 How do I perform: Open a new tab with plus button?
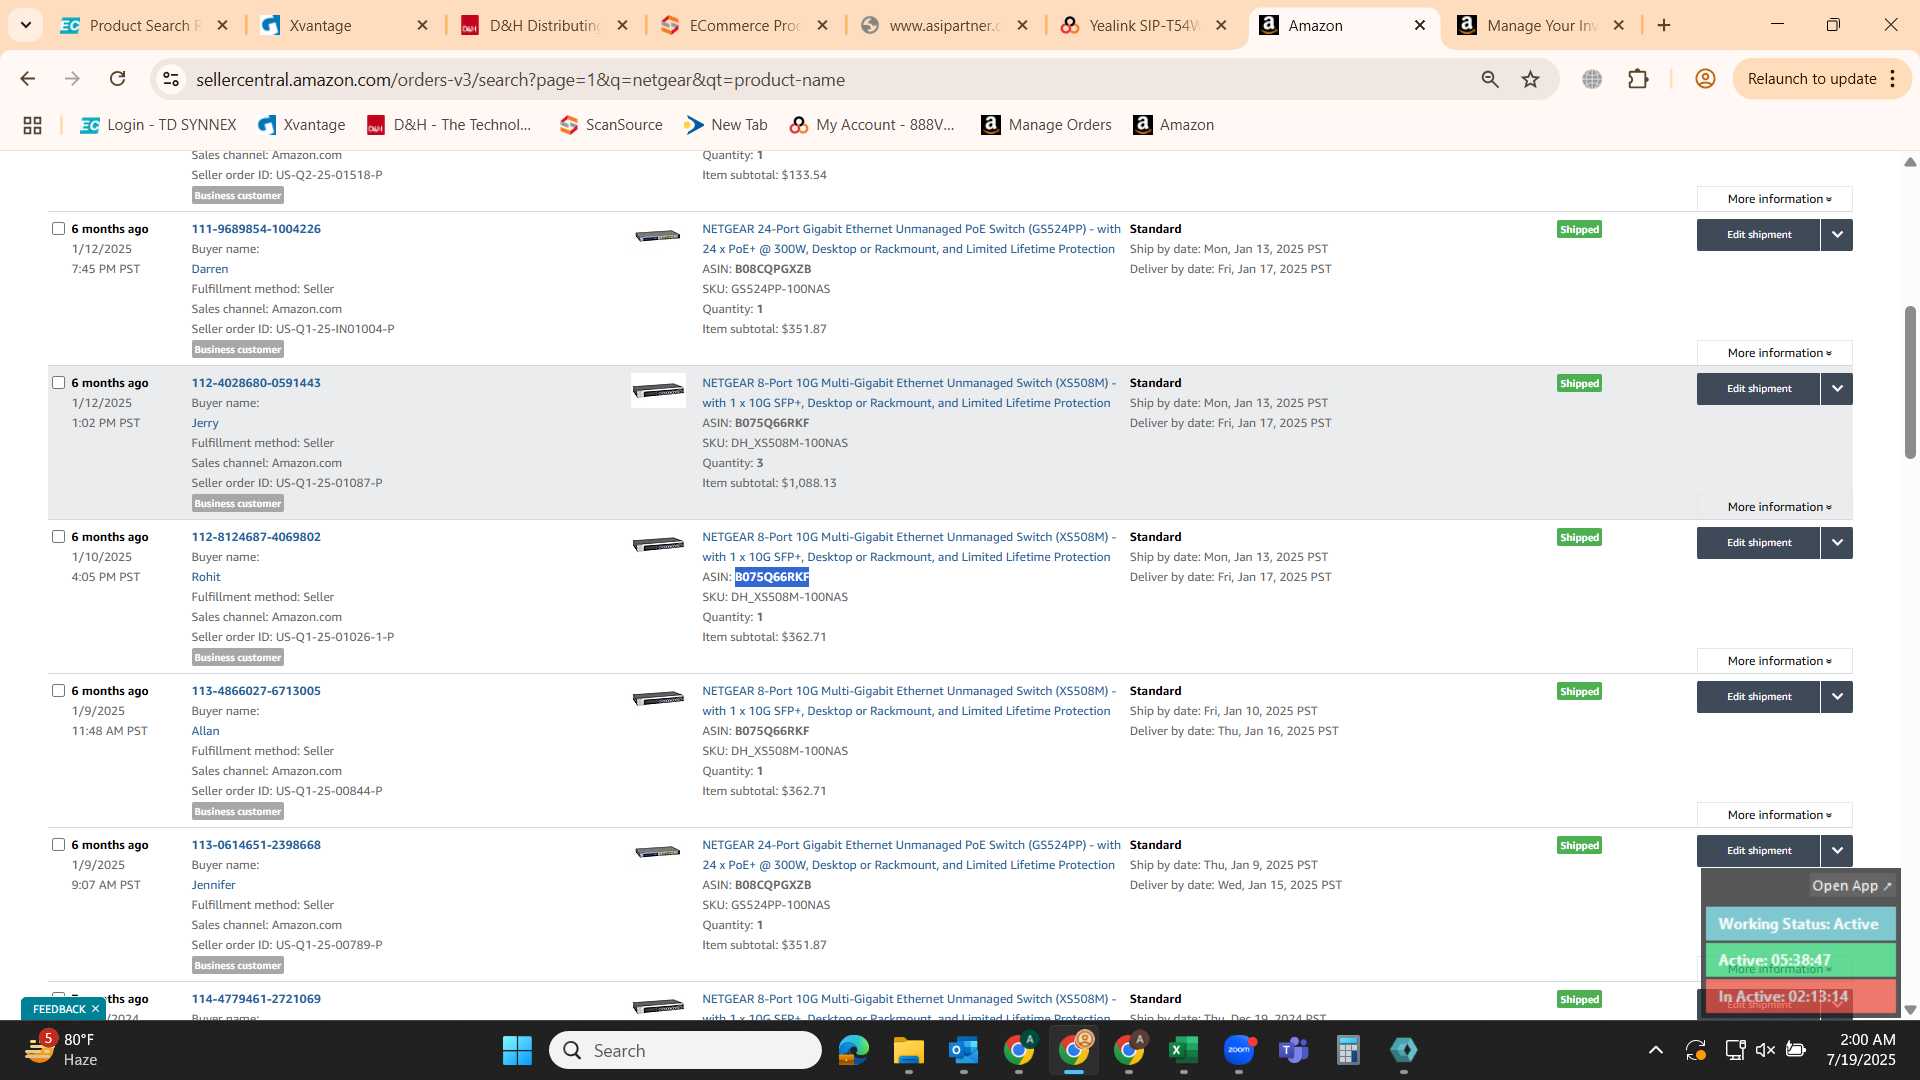click(1664, 25)
